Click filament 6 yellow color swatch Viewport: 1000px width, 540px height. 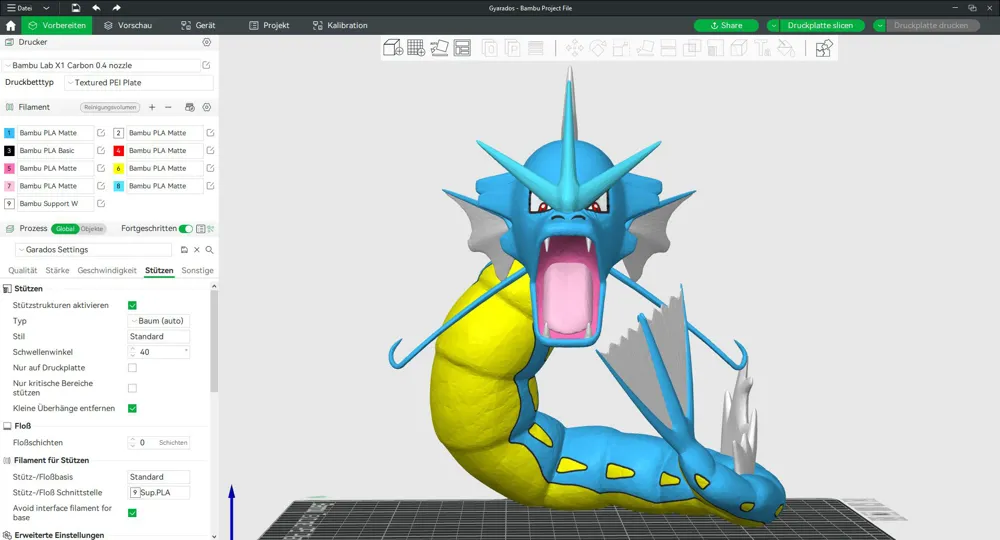[119, 168]
